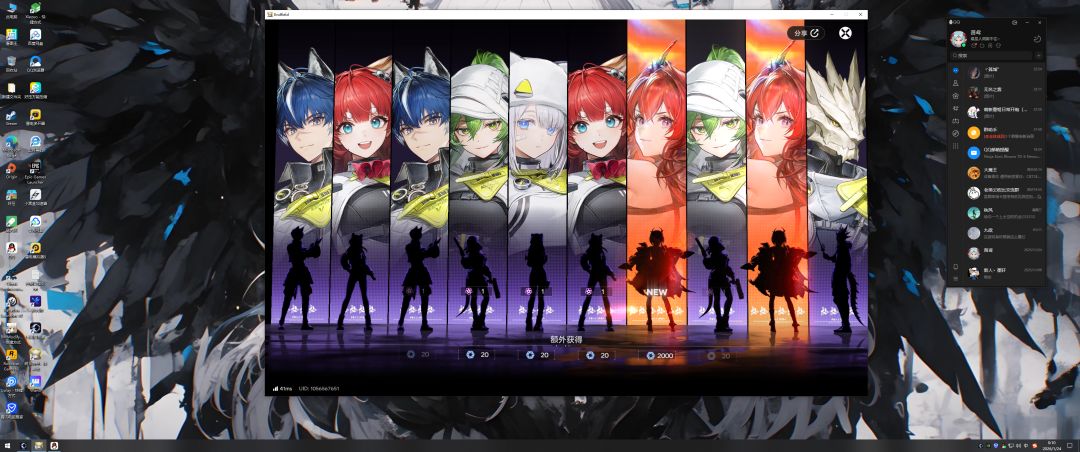Open the QQ profile avatar
Image resolution: width=1080 pixels, height=452 pixels.
(959, 37)
